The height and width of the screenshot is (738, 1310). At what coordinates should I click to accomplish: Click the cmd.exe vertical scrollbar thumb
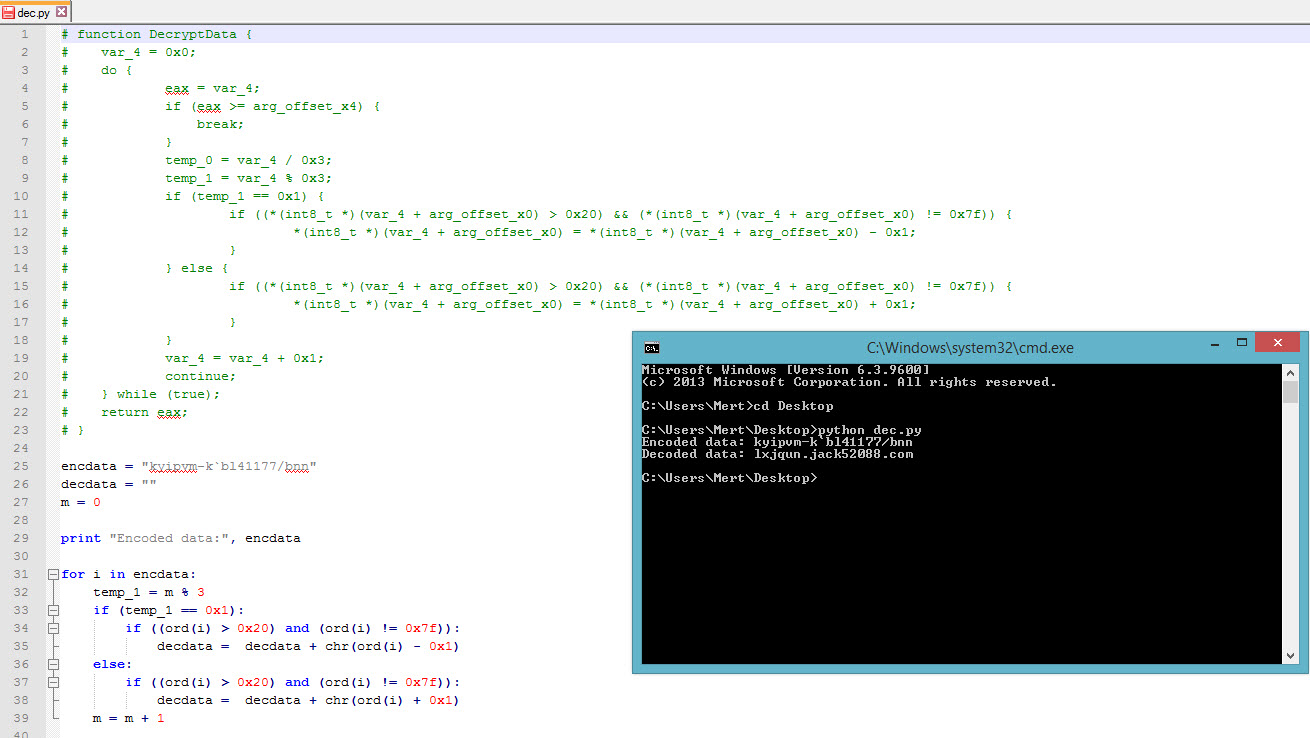pos(1290,391)
